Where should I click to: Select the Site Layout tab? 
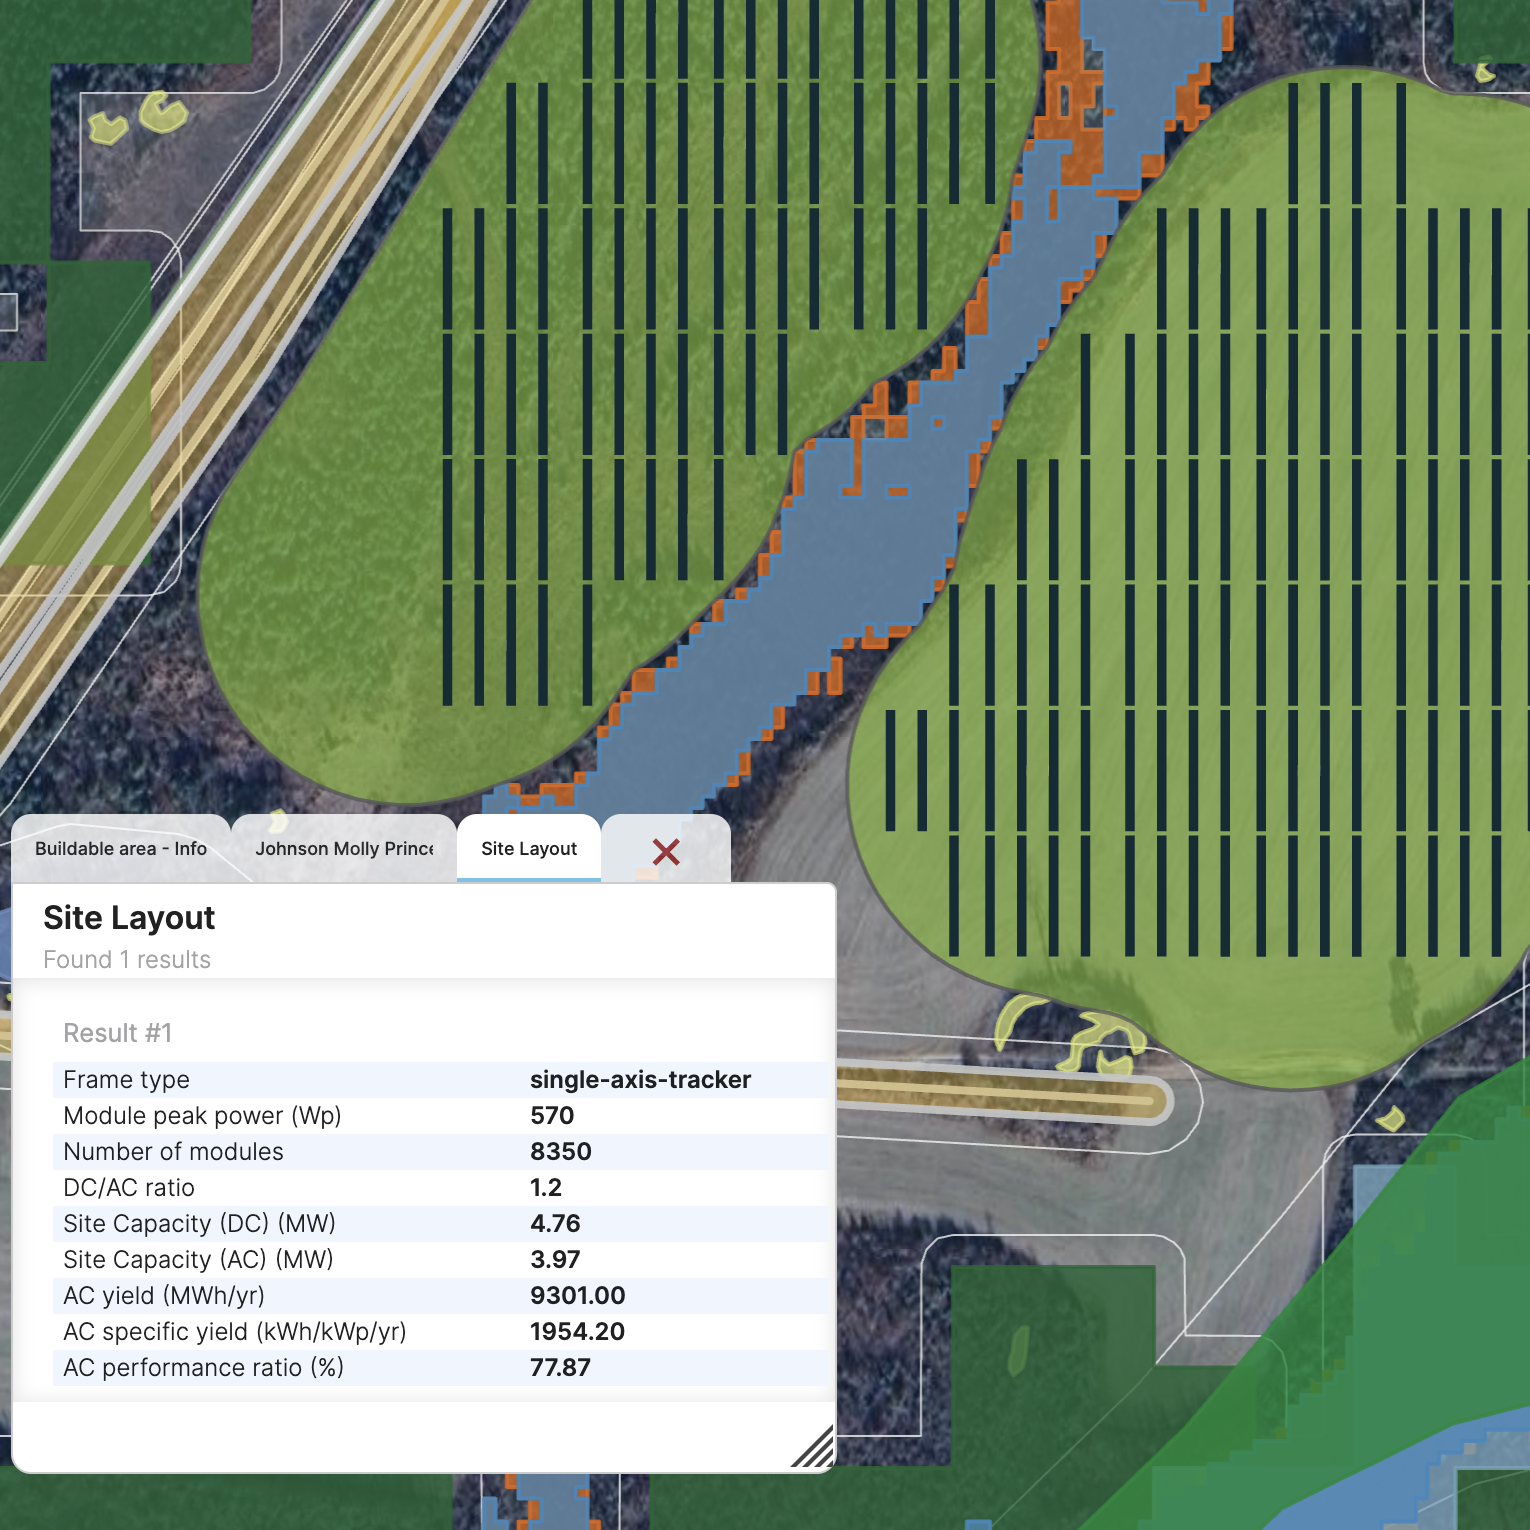click(x=529, y=849)
